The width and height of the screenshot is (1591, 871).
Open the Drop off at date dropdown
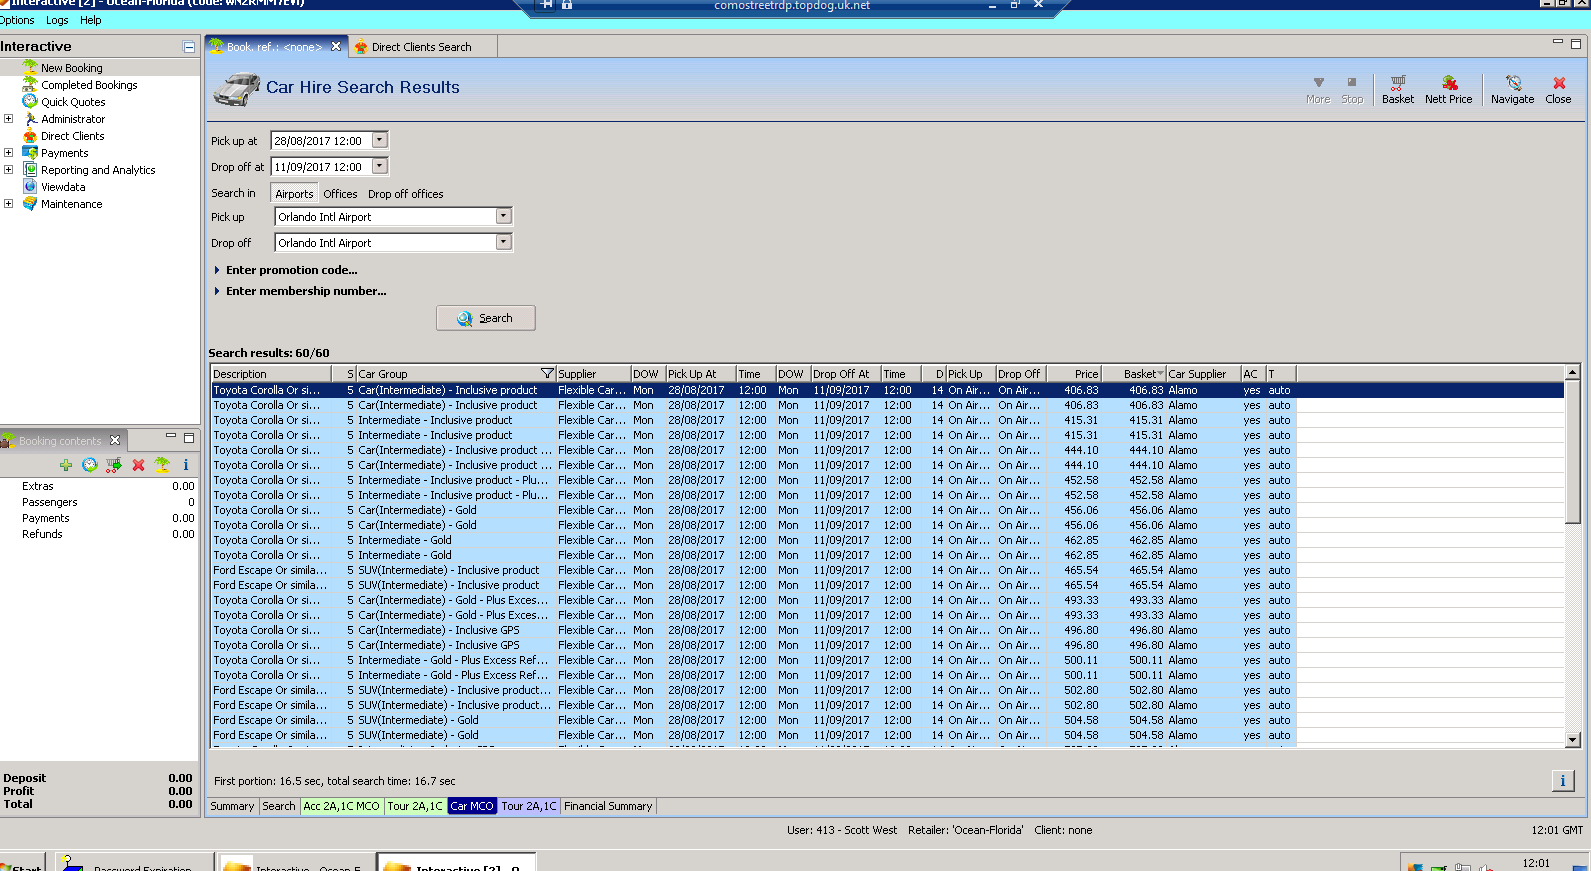tap(380, 166)
